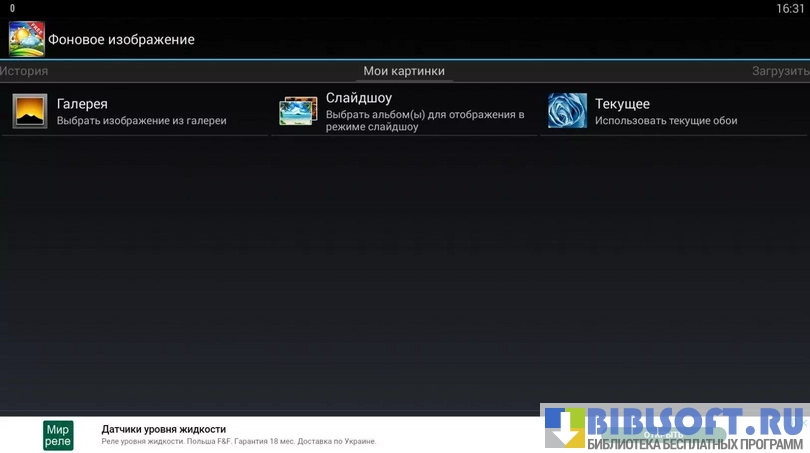
Task: Choose the Слайдшоу option title
Action: (358, 98)
